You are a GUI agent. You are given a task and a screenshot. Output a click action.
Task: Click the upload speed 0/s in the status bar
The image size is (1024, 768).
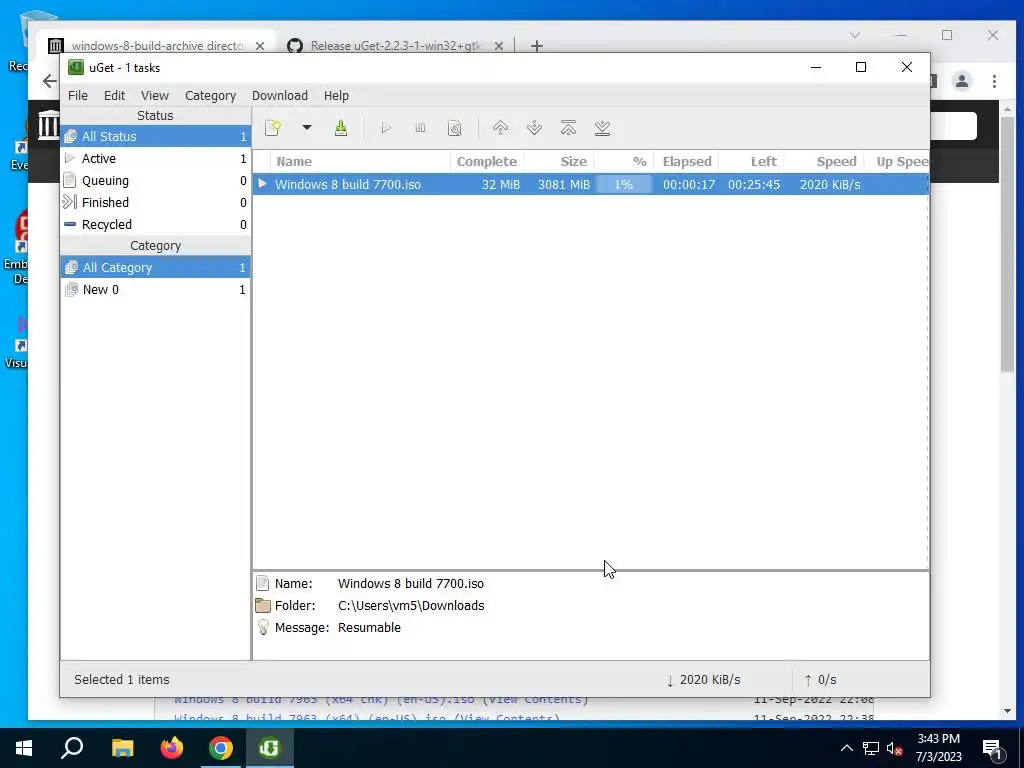(x=820, y=680)
